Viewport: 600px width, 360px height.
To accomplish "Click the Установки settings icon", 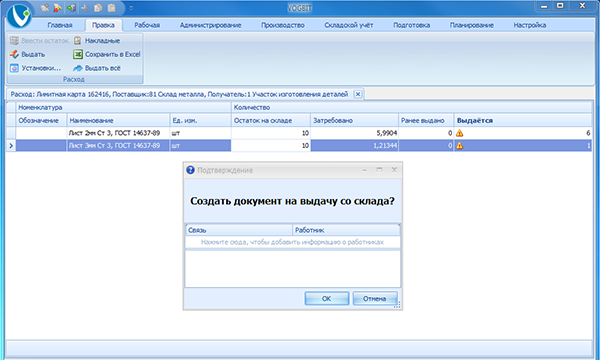I will click(14, 68).
